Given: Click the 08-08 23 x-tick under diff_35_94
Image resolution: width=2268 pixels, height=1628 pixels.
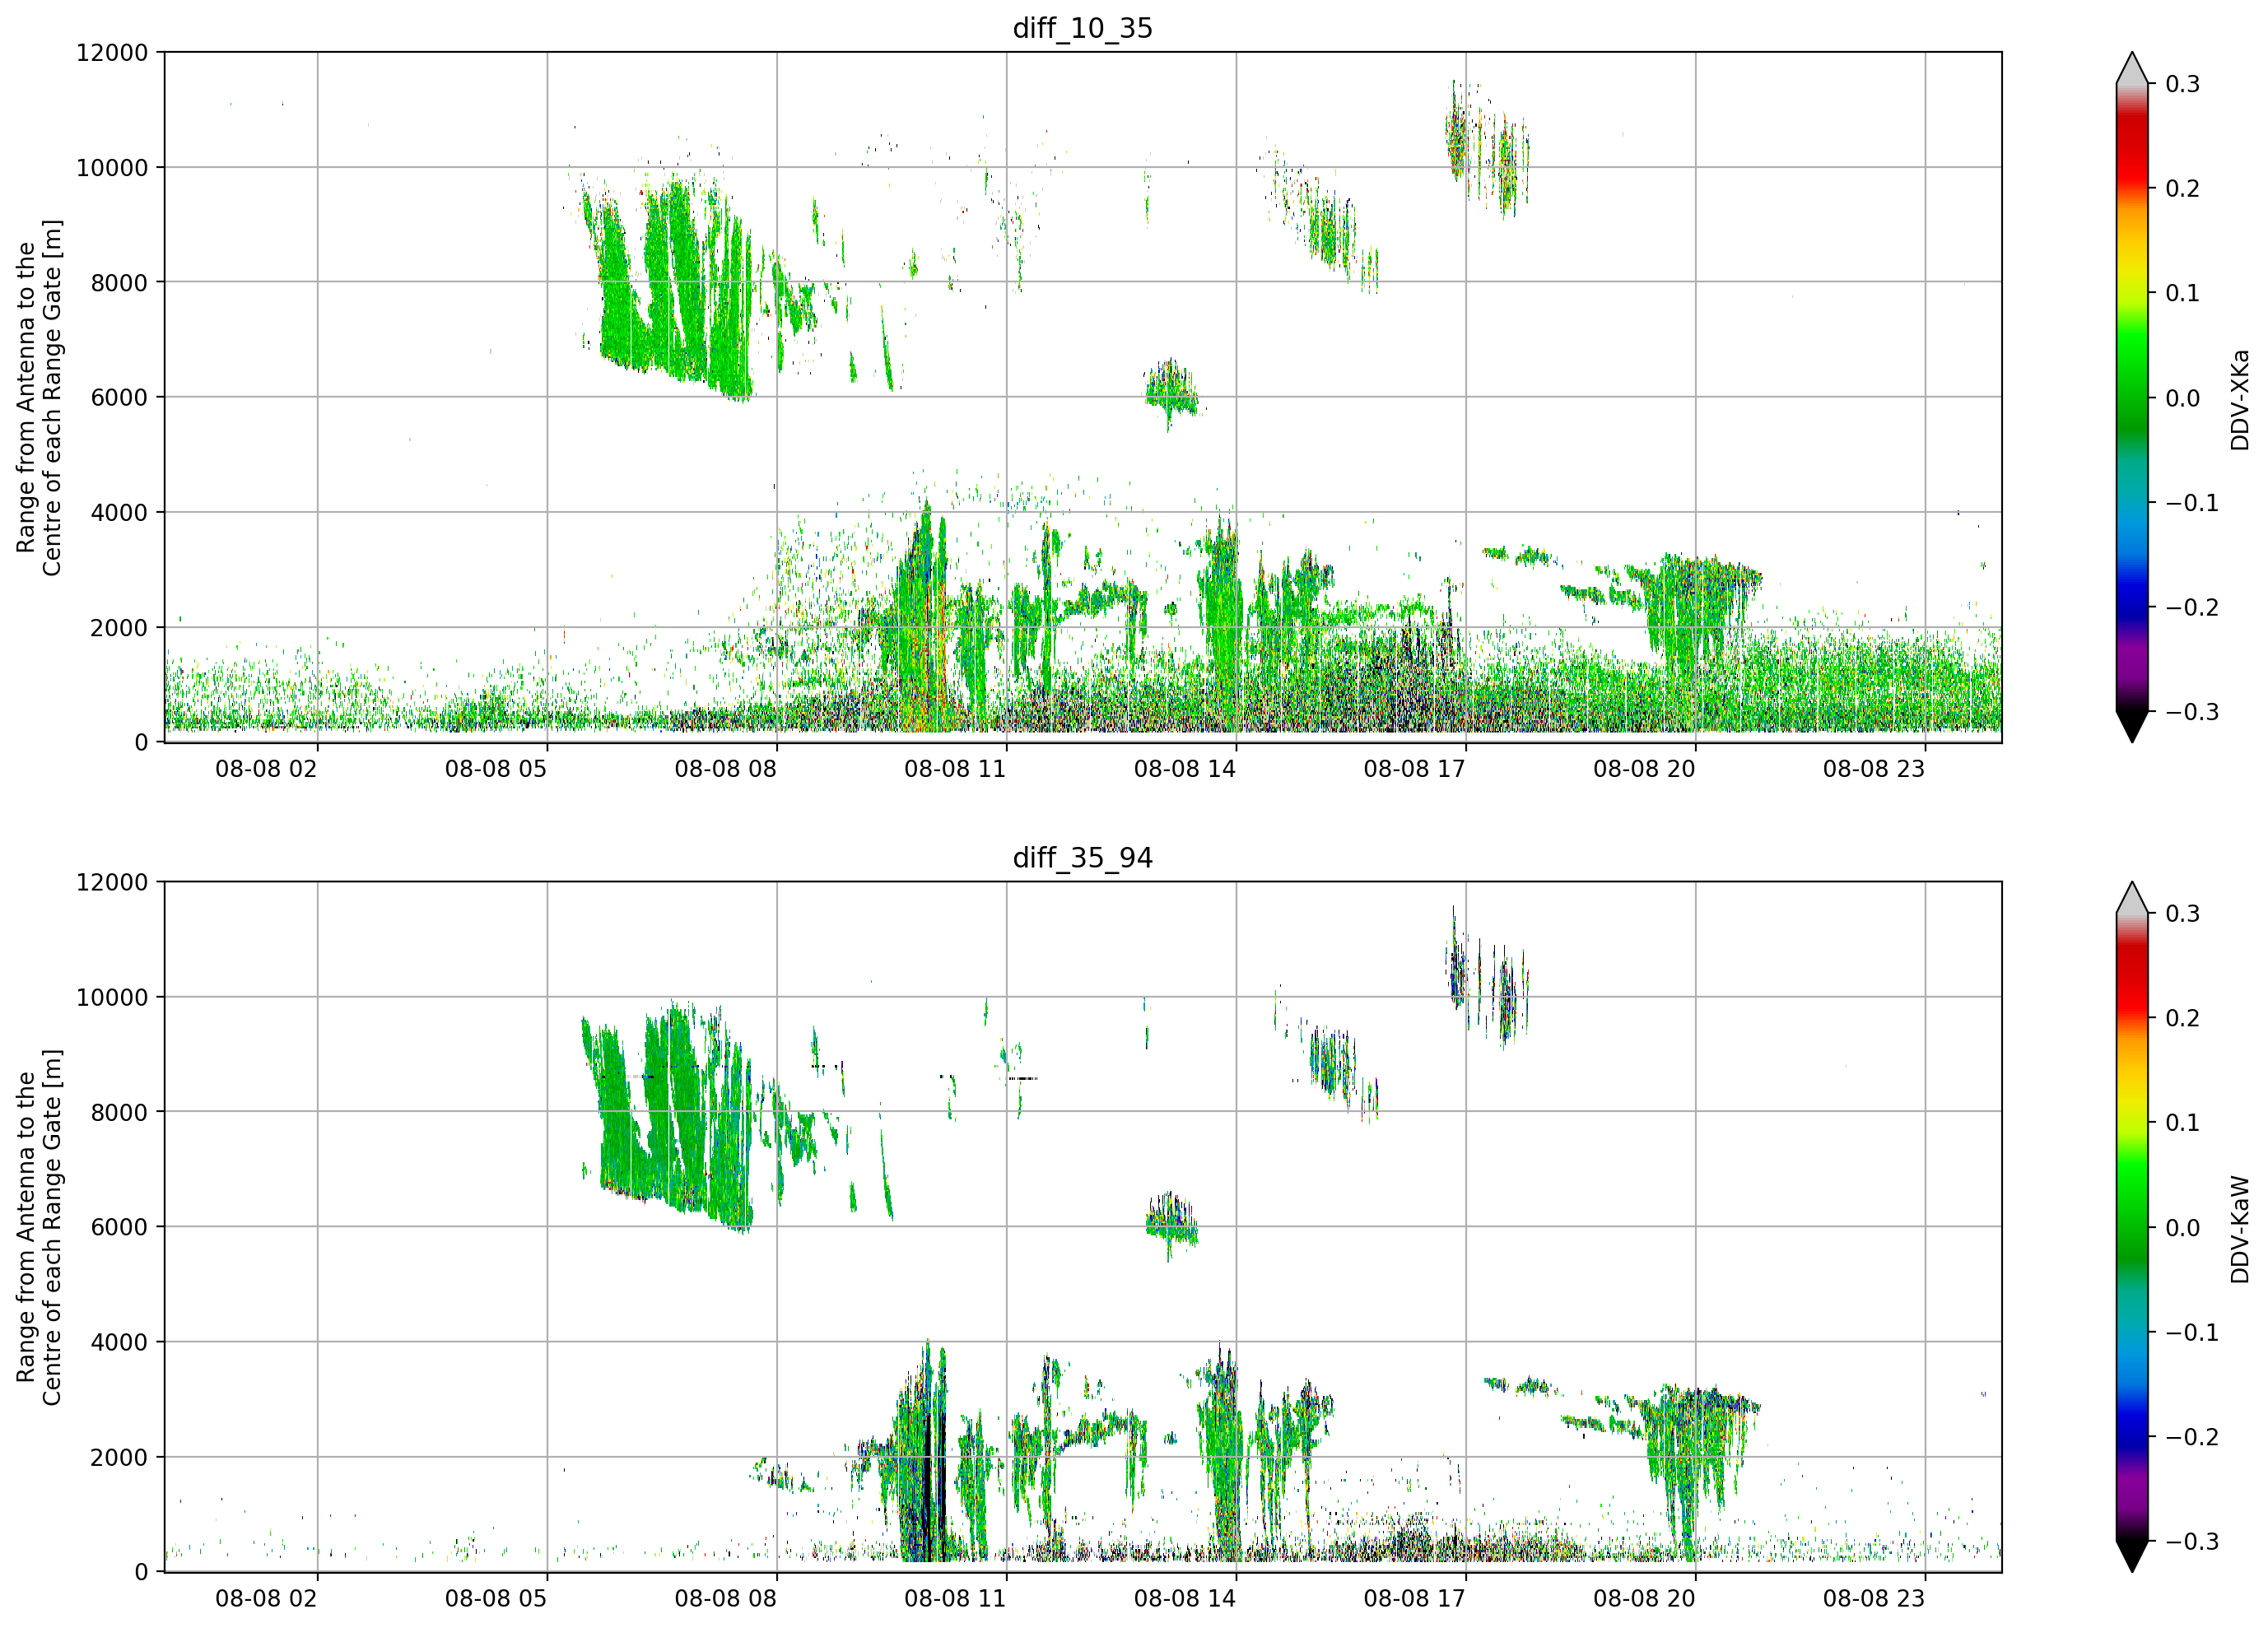Looking at the screenshot, I should tap(1874, 1599).
